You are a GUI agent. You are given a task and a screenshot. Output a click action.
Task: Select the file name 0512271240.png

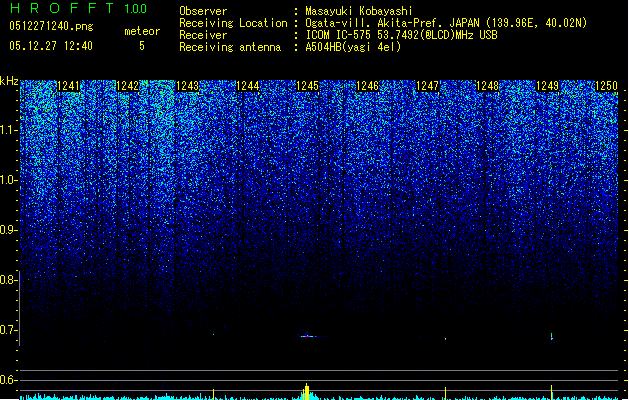(51, 26)
